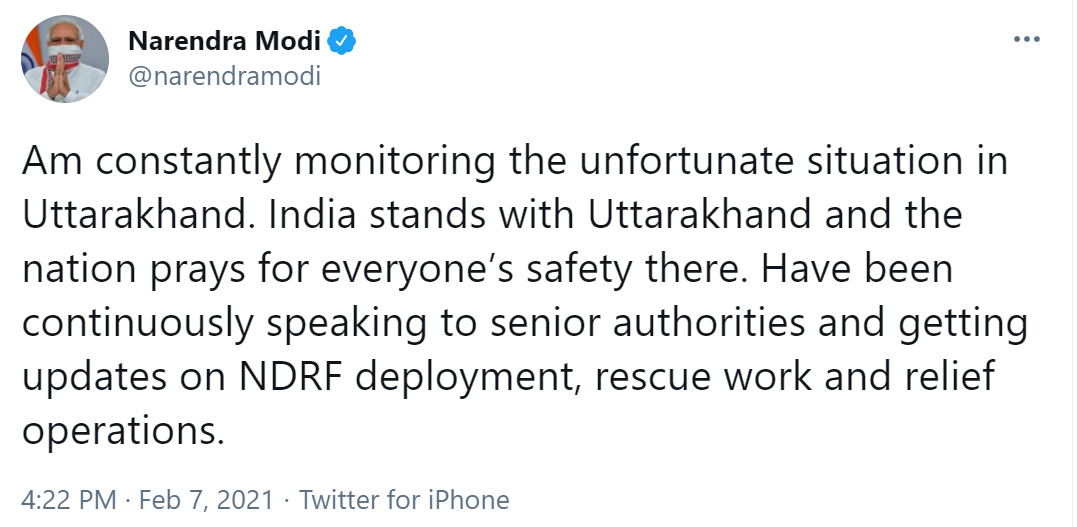
Task: Click the final word "operations."
Action: [x=119, y=431]
